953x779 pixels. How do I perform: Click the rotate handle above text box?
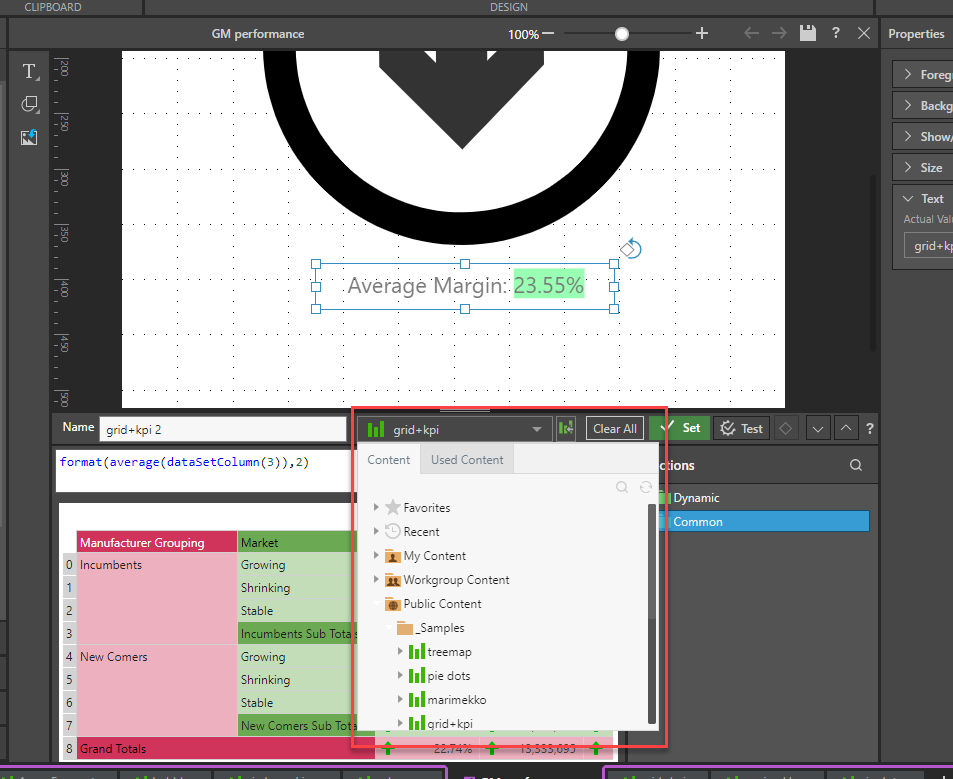click(x=630, y=247)
